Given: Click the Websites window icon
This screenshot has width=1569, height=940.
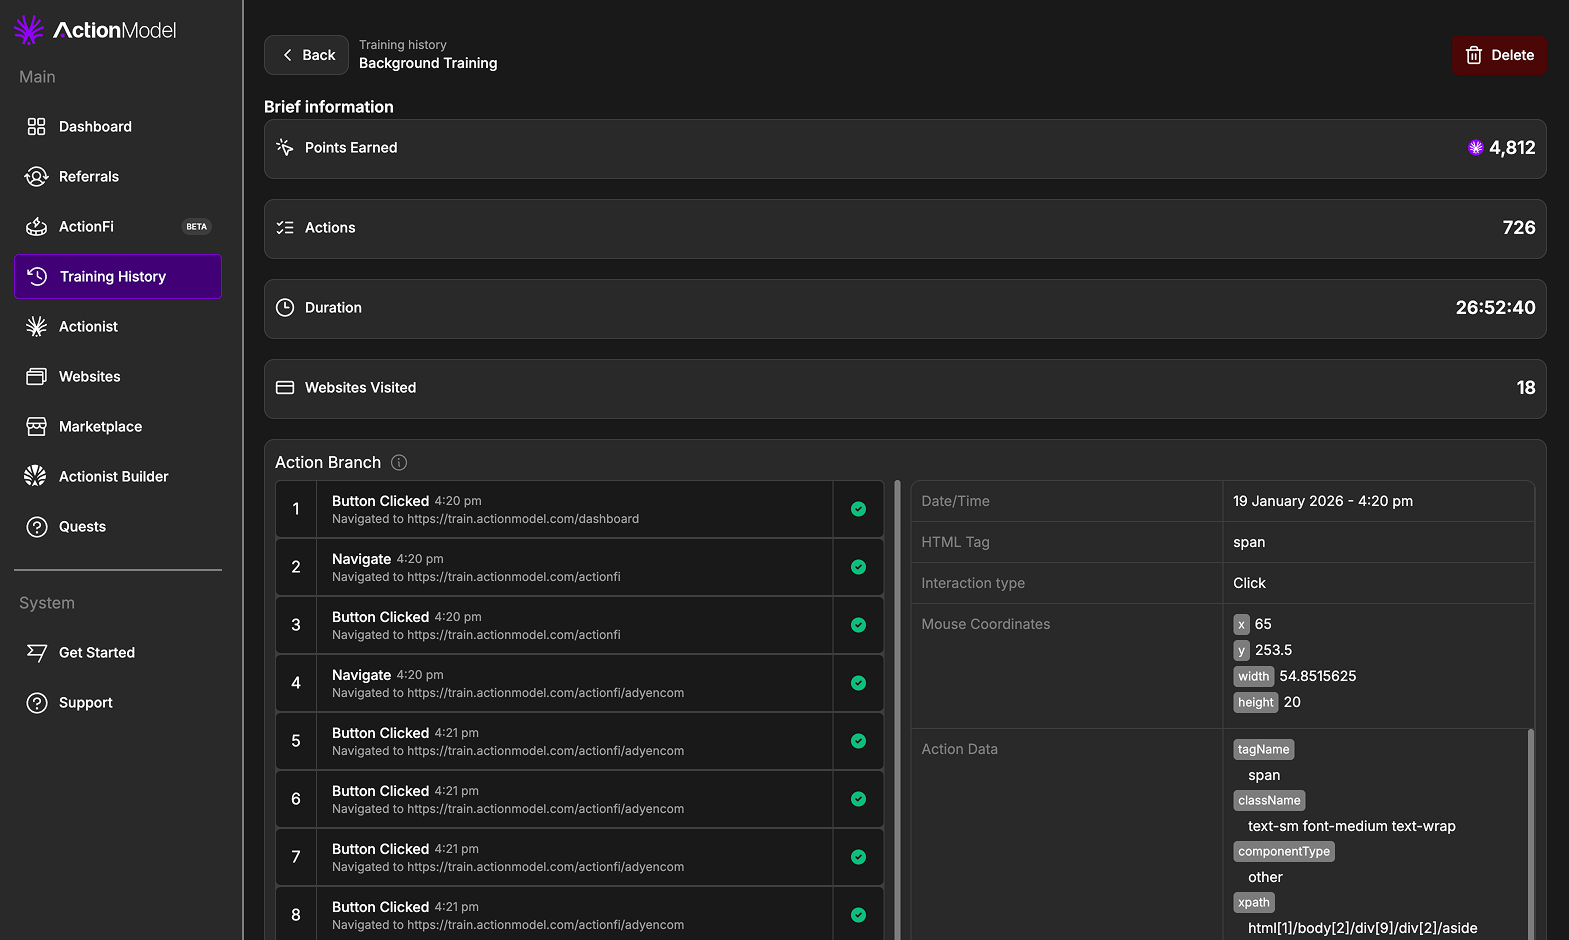Looking at the screenshot, I should point(36,376).
